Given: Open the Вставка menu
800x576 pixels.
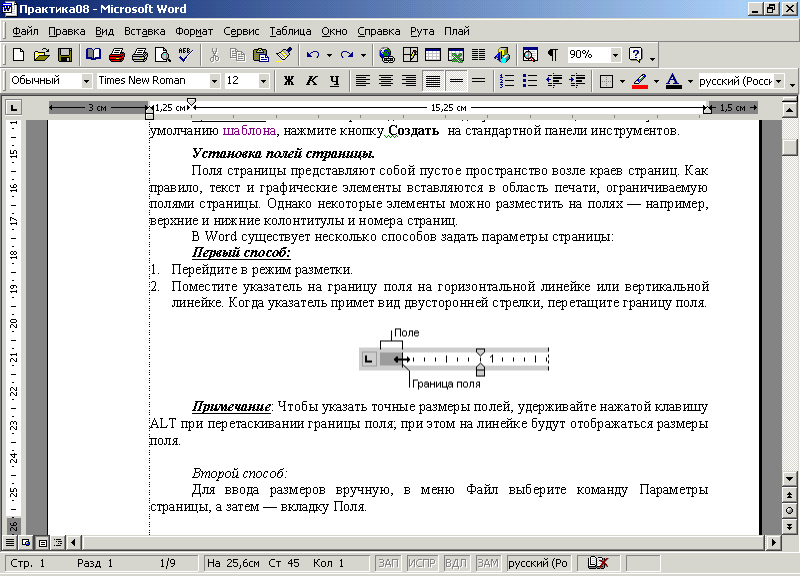Looking at the screenshot, I should coord(144,31).
